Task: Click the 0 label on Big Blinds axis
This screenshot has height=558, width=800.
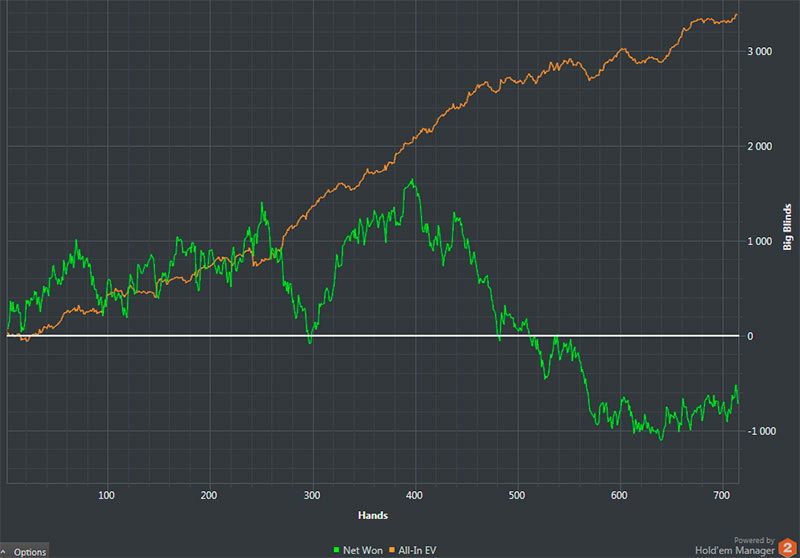Action: coord(750,336)
